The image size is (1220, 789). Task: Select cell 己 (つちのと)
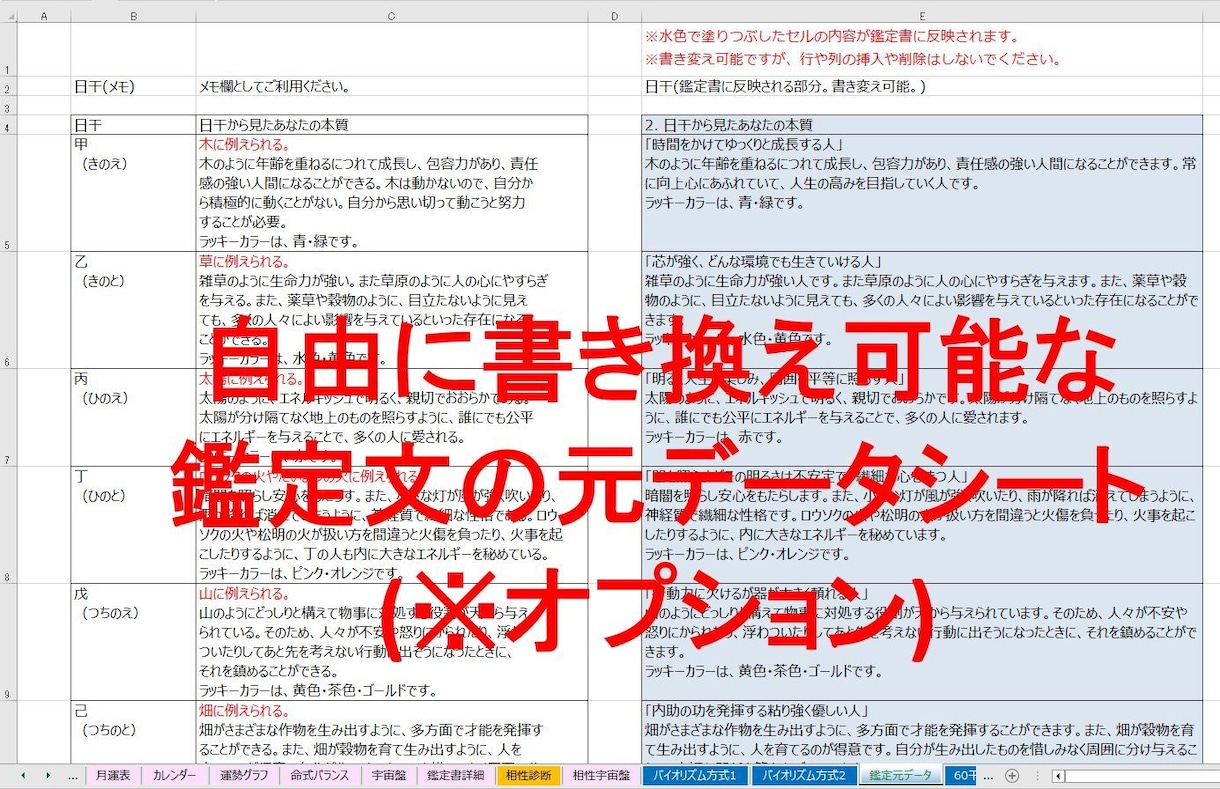[133, 732]
